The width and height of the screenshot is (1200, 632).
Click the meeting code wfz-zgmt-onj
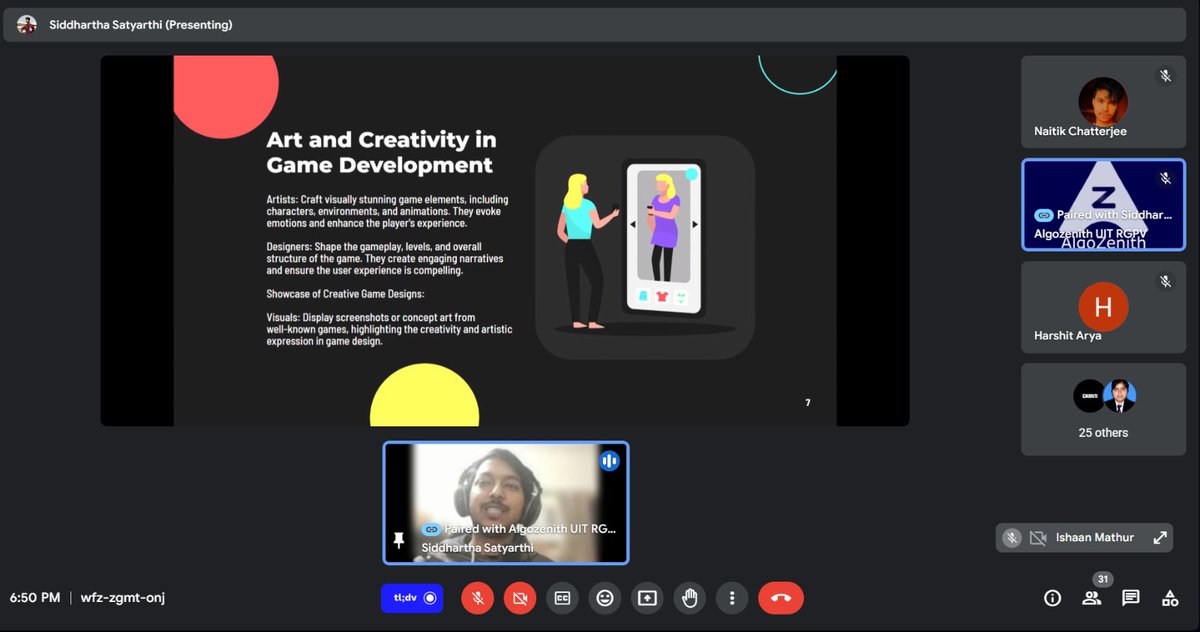[123, 598]
